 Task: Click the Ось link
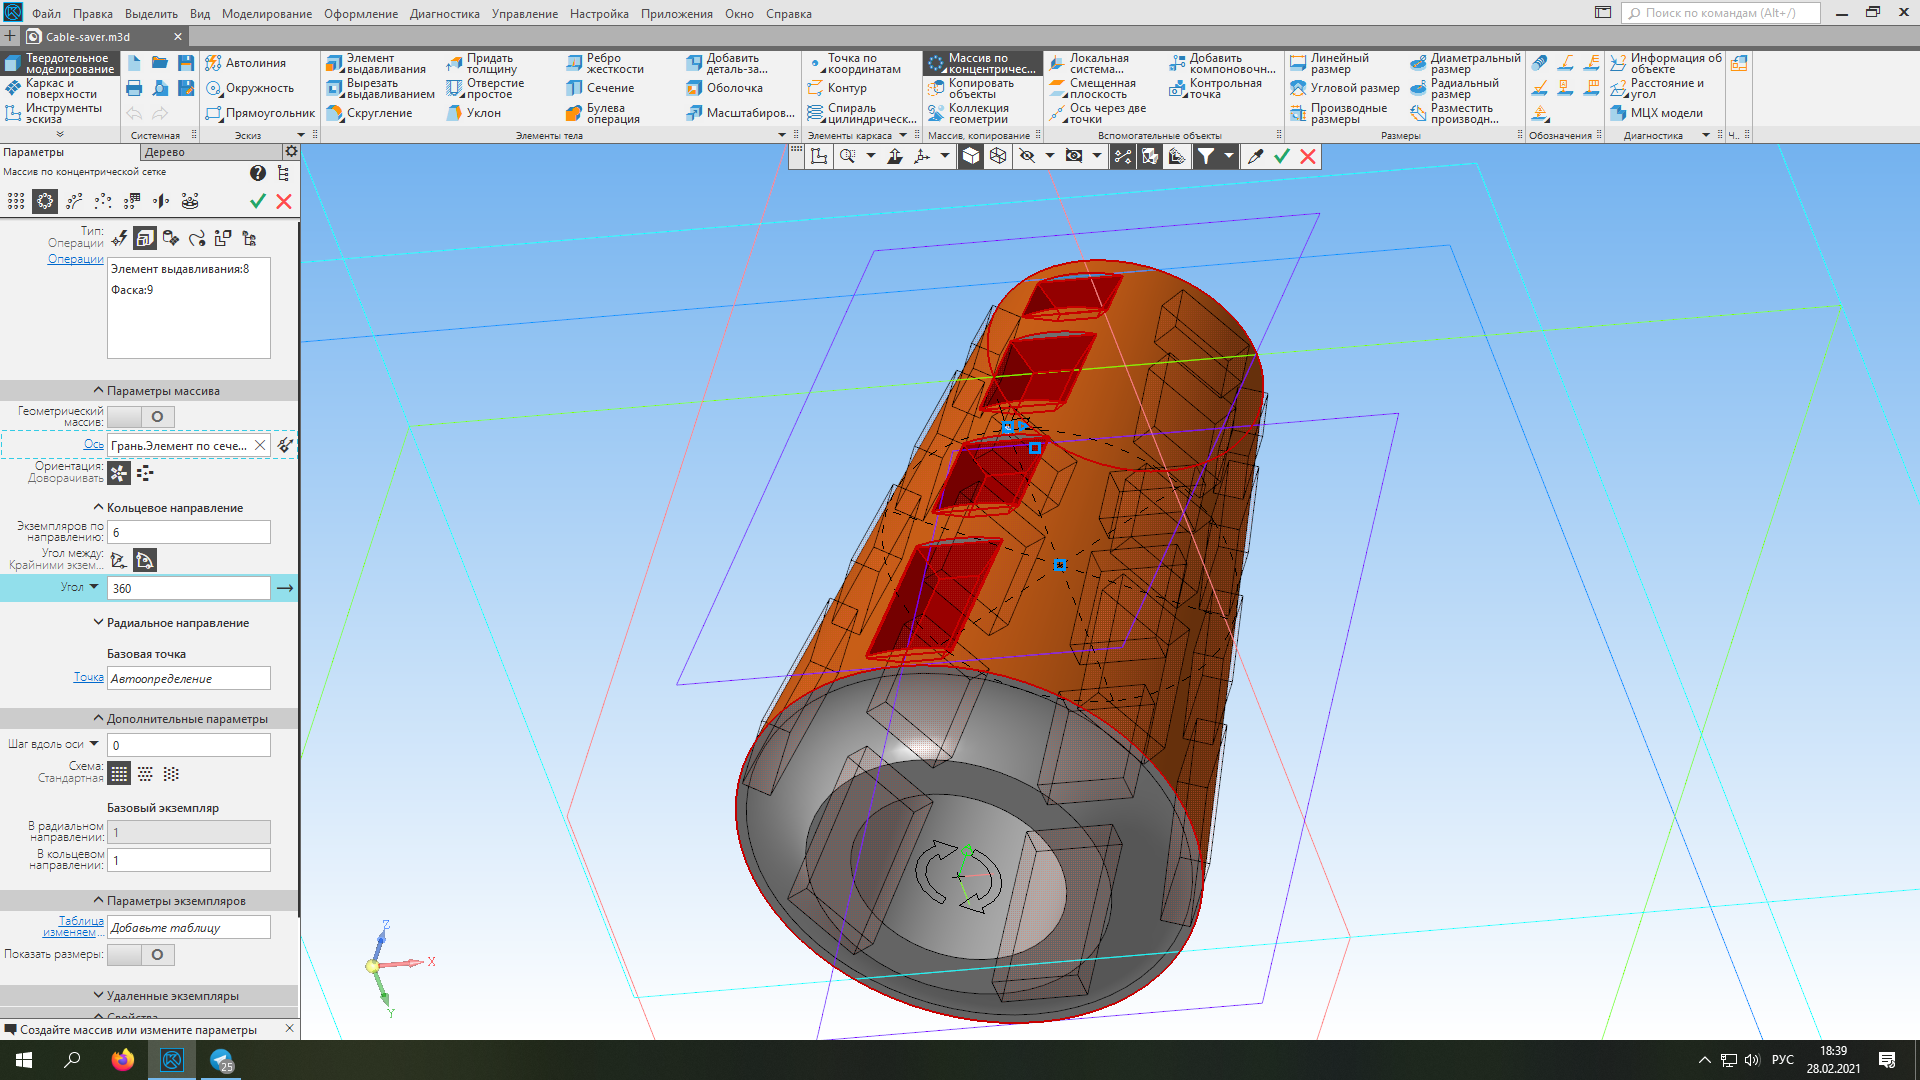pyautogui.click(x=94, y=444)
